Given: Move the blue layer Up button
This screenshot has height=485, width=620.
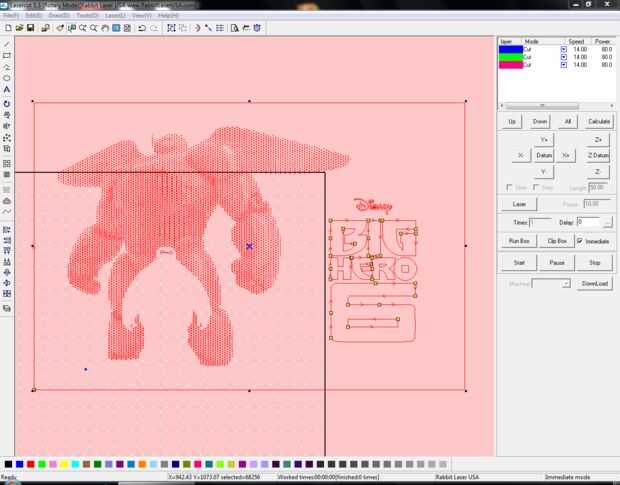Looking at the screenshot, I should coord(512,121).
